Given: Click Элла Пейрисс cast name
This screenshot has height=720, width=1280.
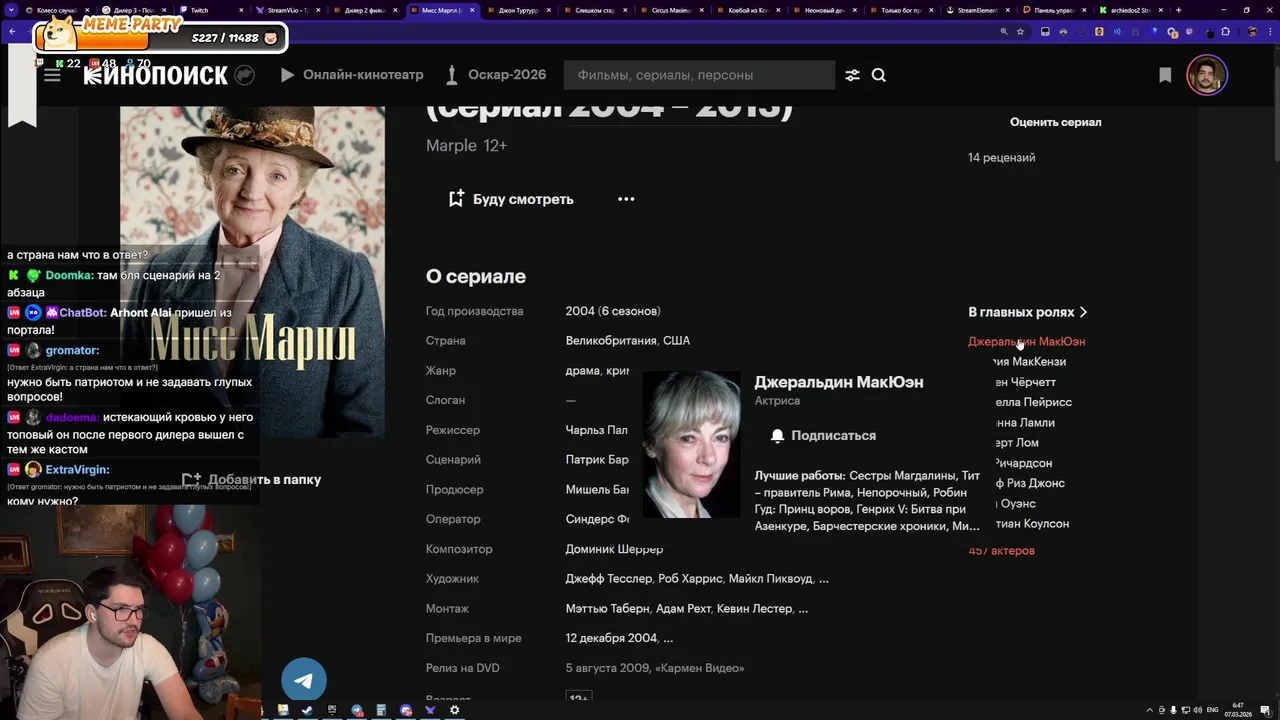Looking at the screenshot, I should click(1032, 402).
